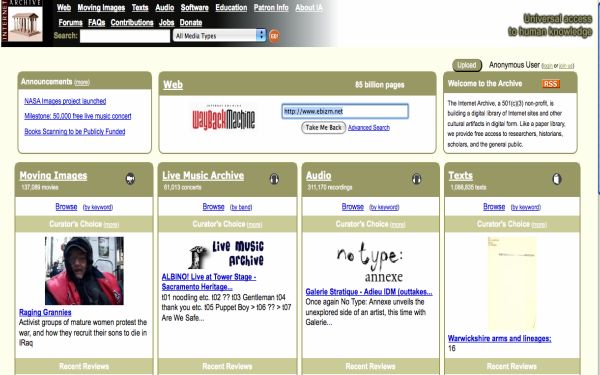This screenshot has width=600, height=375.
Task: Click more next to Moving Images Curator's Choice
Action: 111,225
